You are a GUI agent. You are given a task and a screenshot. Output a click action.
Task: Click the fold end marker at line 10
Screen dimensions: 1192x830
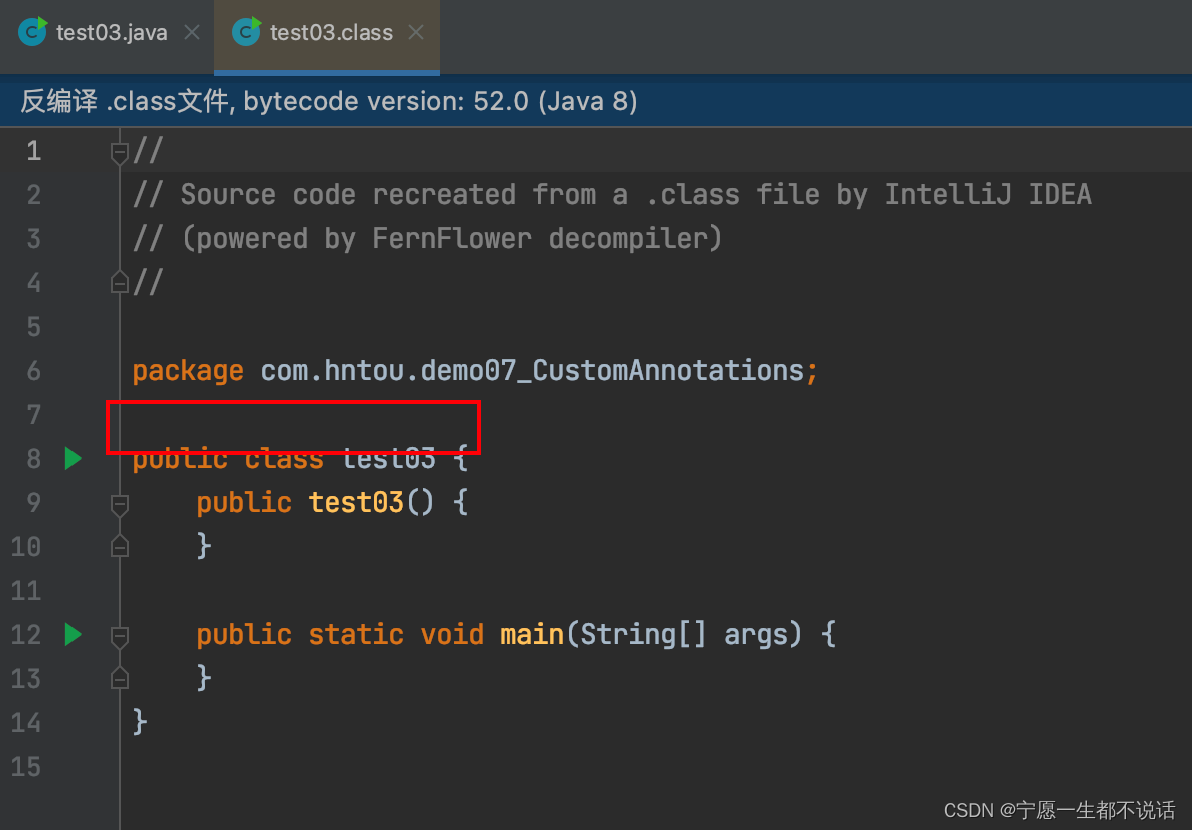[119, 546]
